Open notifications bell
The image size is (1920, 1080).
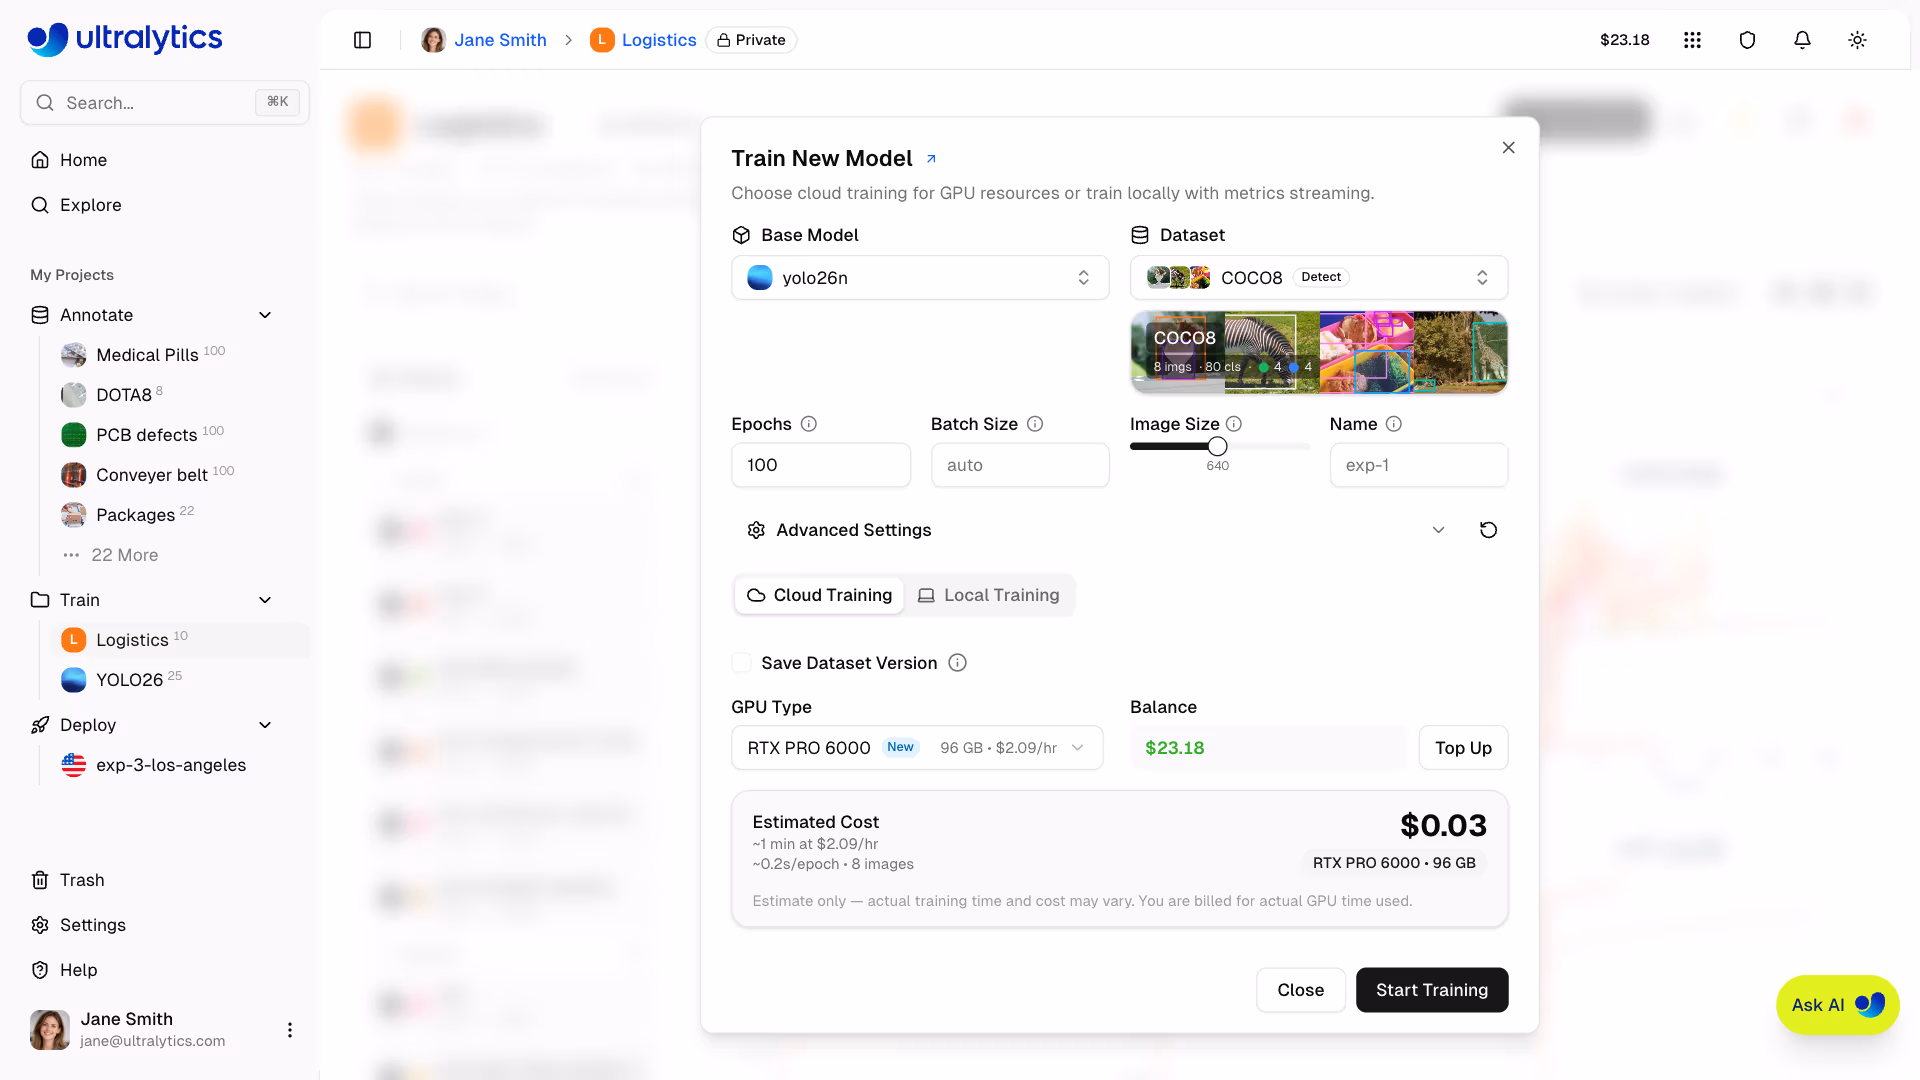coord(1802,40)
